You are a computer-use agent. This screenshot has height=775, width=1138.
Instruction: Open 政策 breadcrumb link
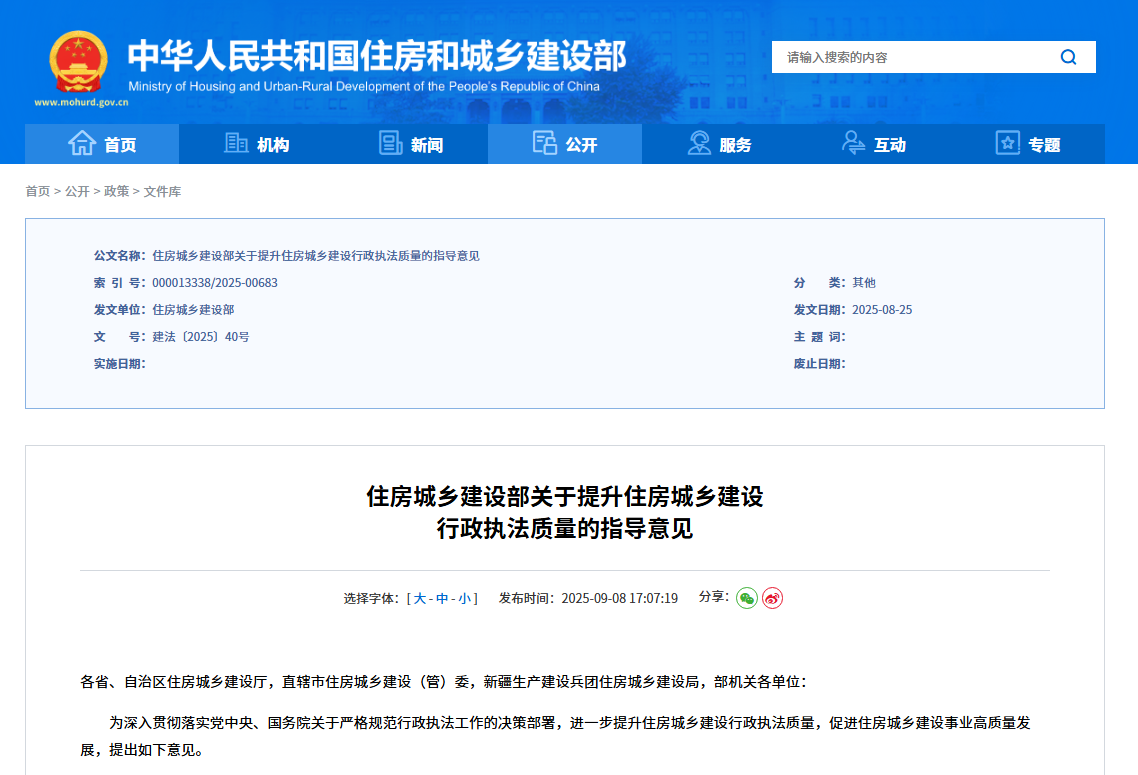[116, 191]
